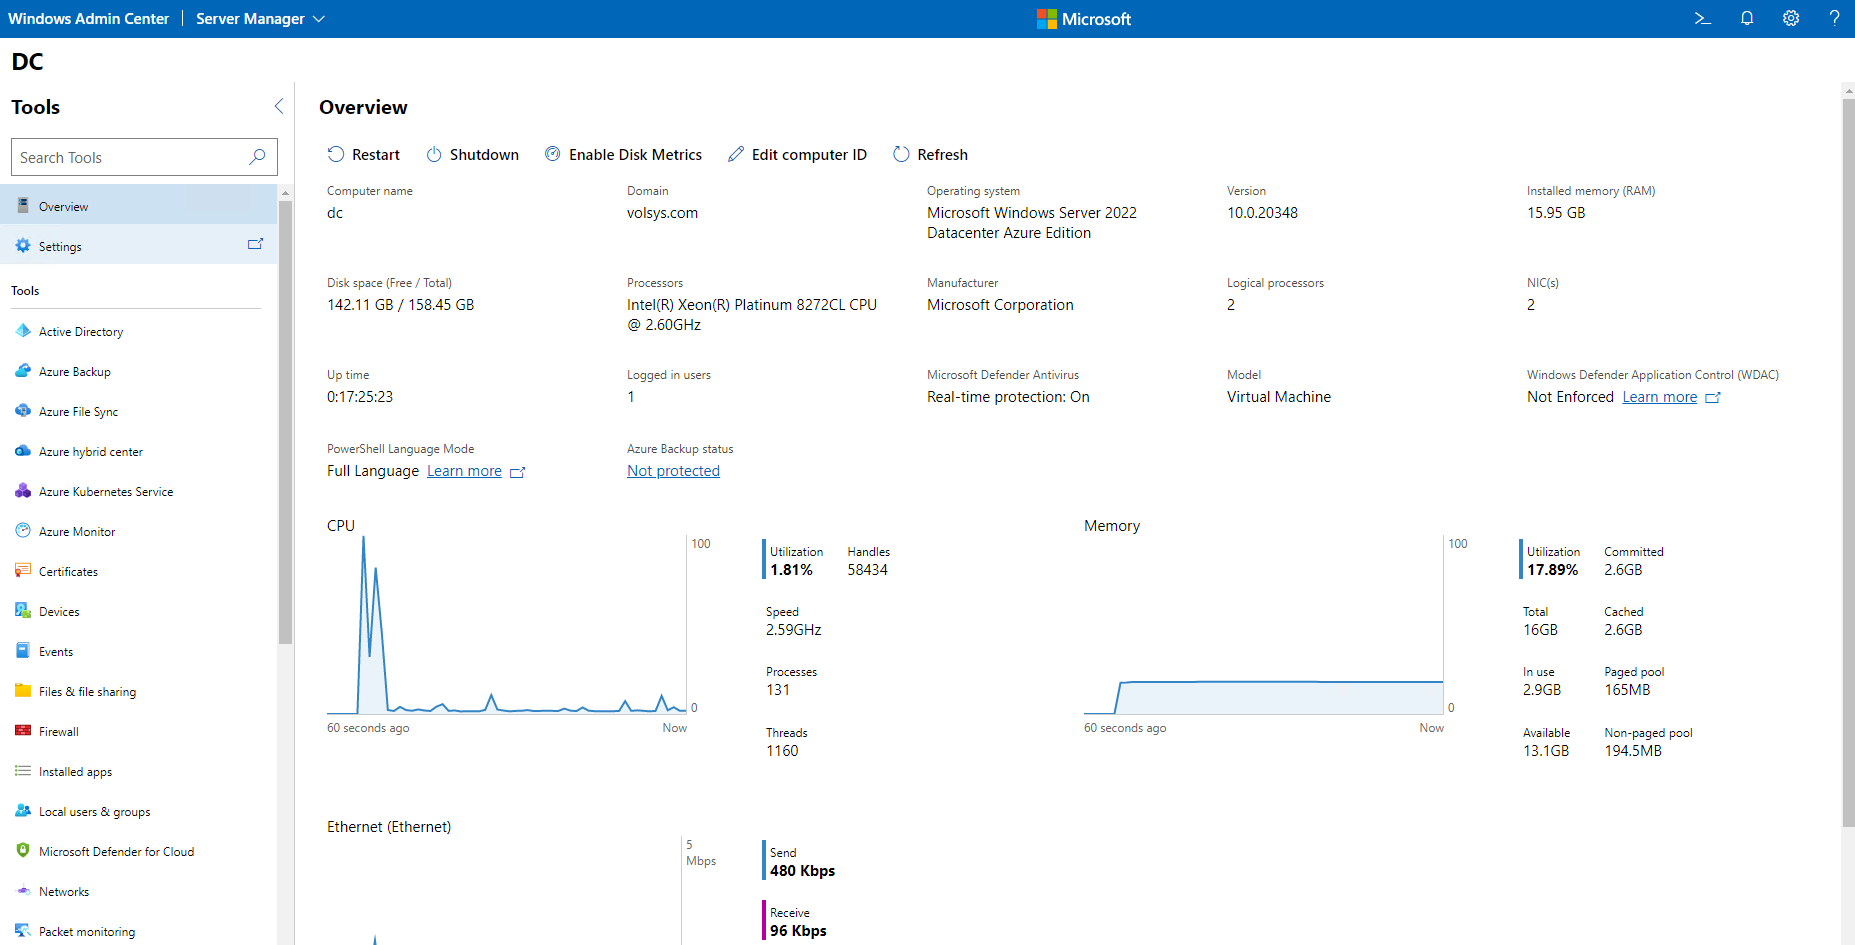Expand the Server Manager dropdown
1855x945 pixels.
(260, 19)
